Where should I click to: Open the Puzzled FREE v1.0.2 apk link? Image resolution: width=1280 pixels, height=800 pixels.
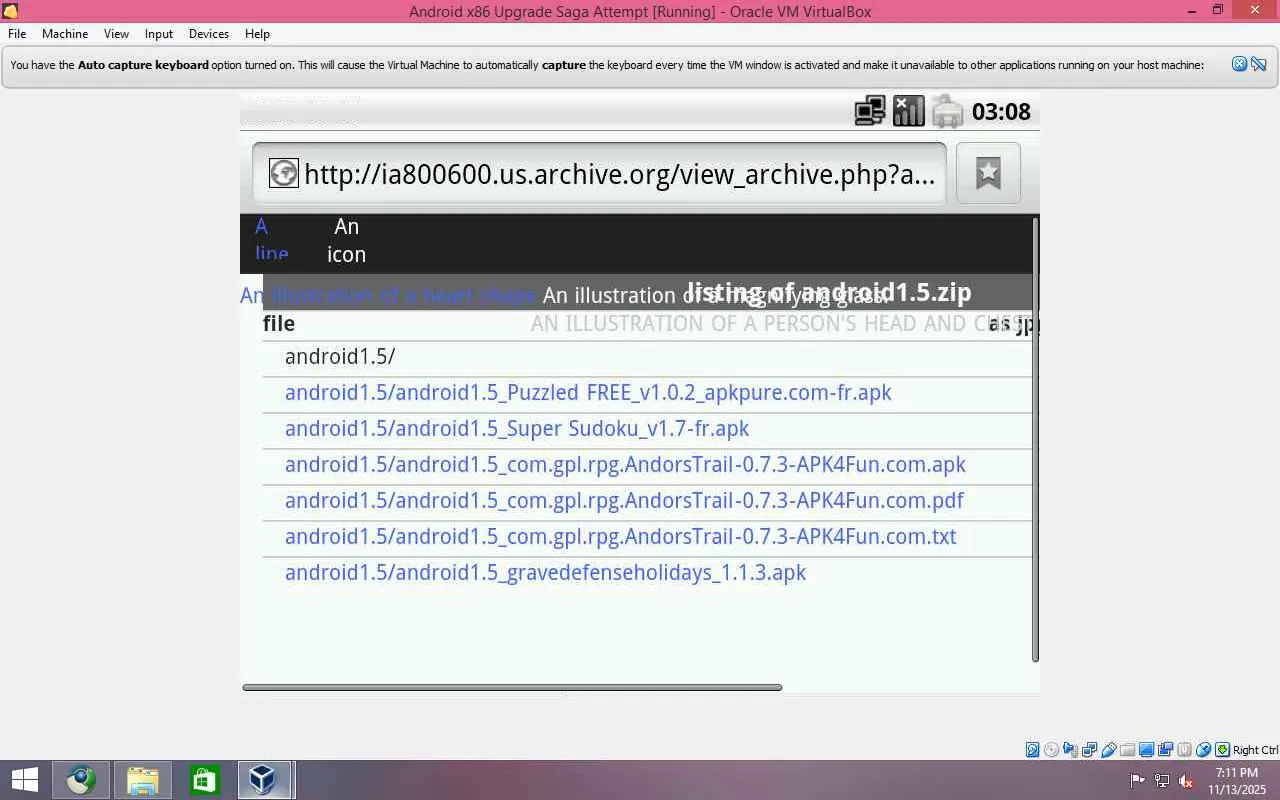click(588, 393)
